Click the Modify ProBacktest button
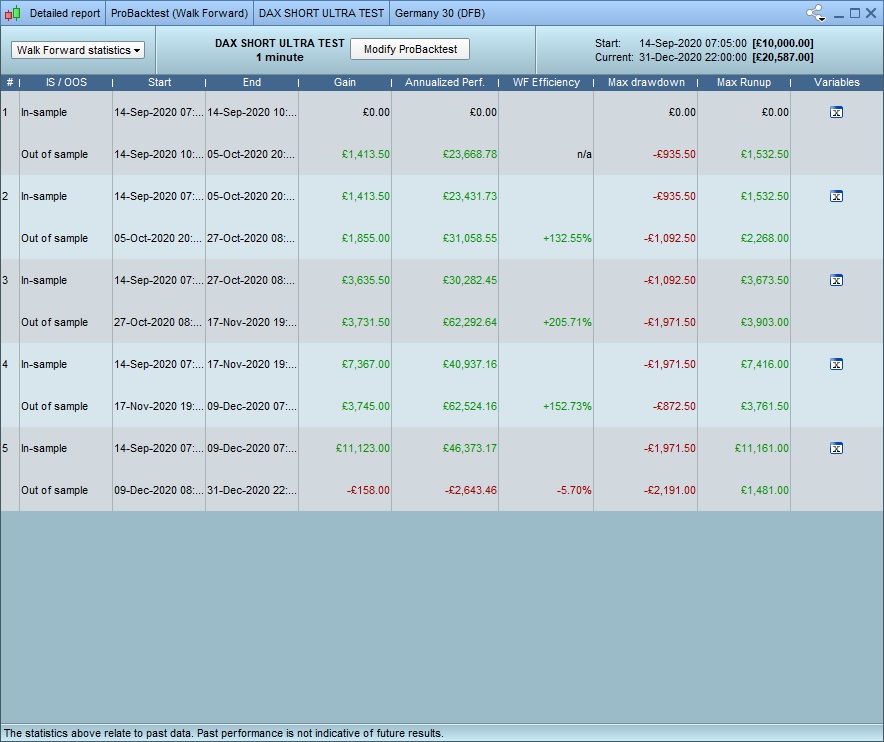The width and height of the screenshot is (884, 742). (410, 49)
